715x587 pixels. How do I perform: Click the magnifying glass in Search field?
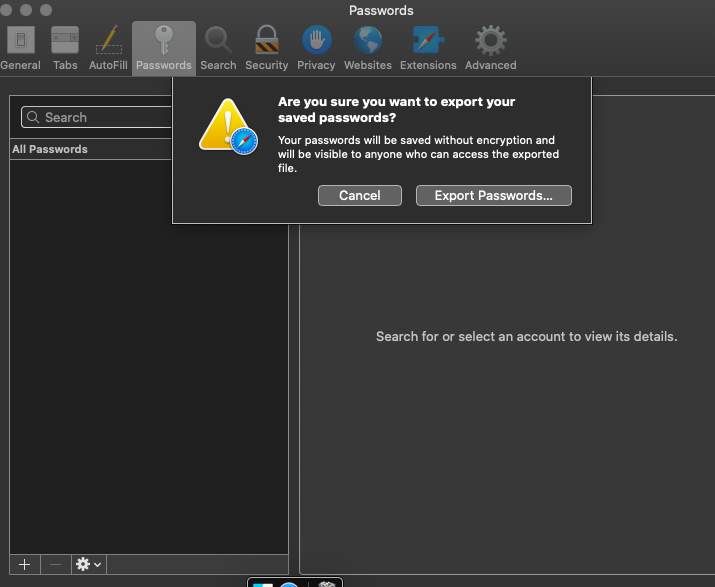(33, 117)
